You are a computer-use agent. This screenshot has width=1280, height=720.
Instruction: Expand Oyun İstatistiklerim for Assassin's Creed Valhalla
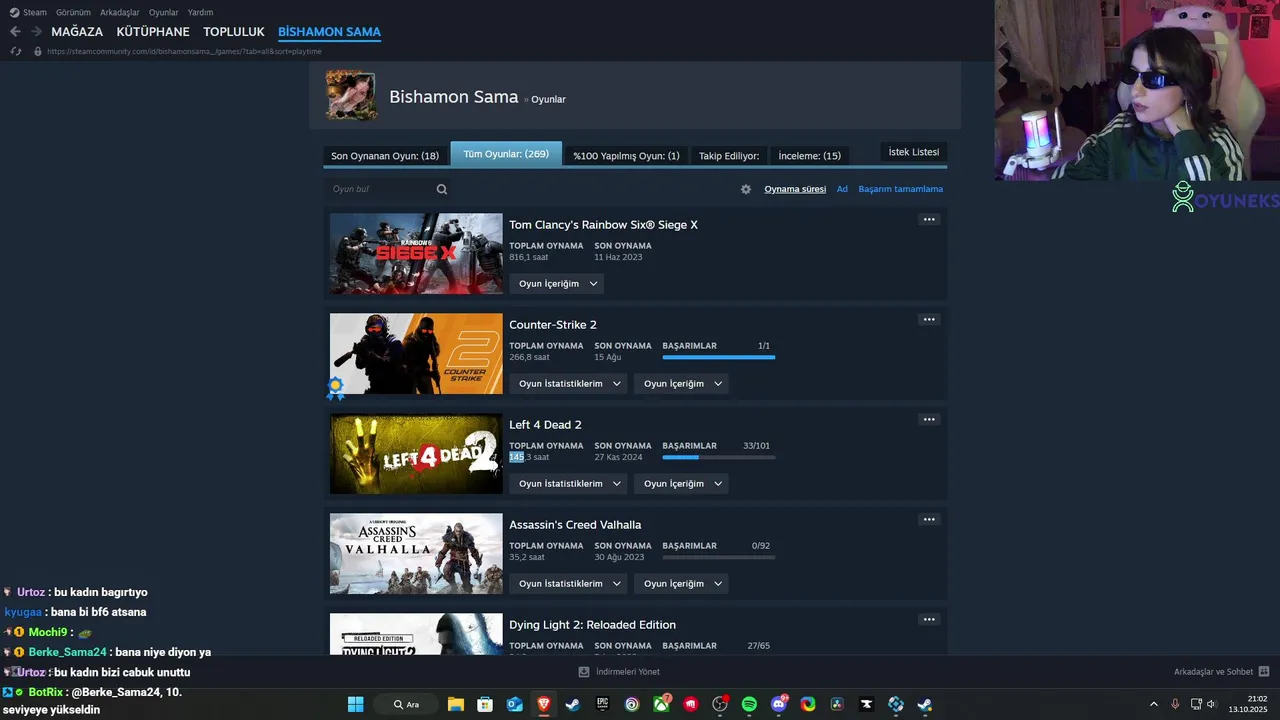[x=568, y=584]
